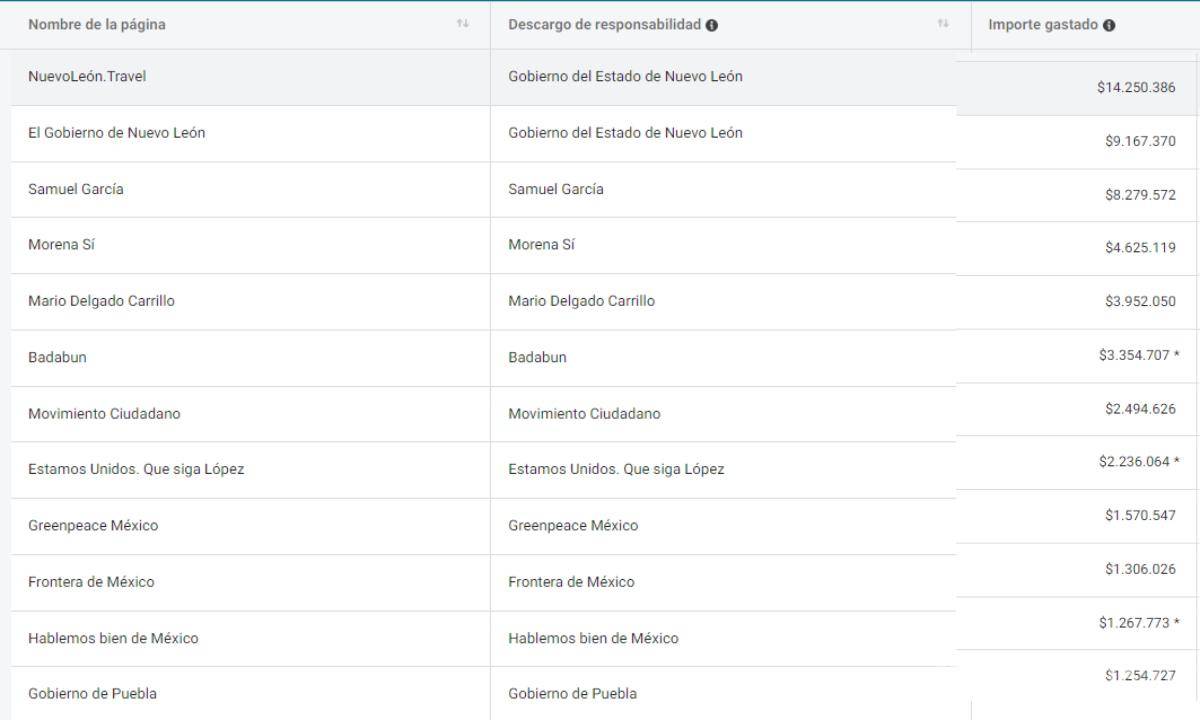Sort by Descargo de responsabilidad arrows
1200x720 pixels.
943,24
